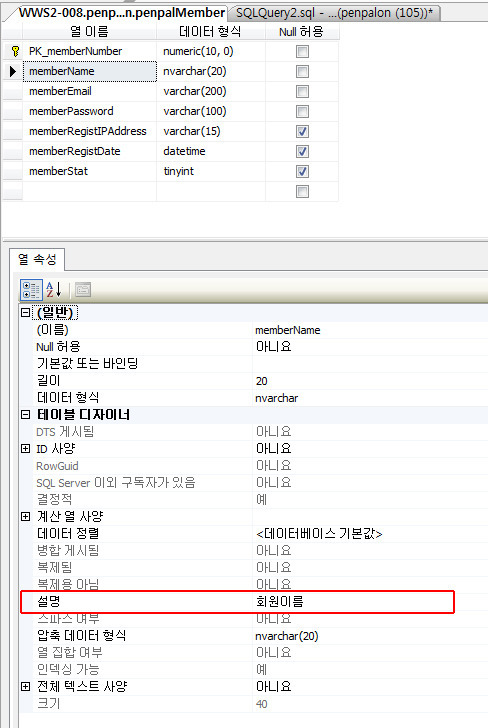Image resolution: width=488 pixels, height=728 pixels.
Task: Click the datetime data type cell
Action: [211, 151]
